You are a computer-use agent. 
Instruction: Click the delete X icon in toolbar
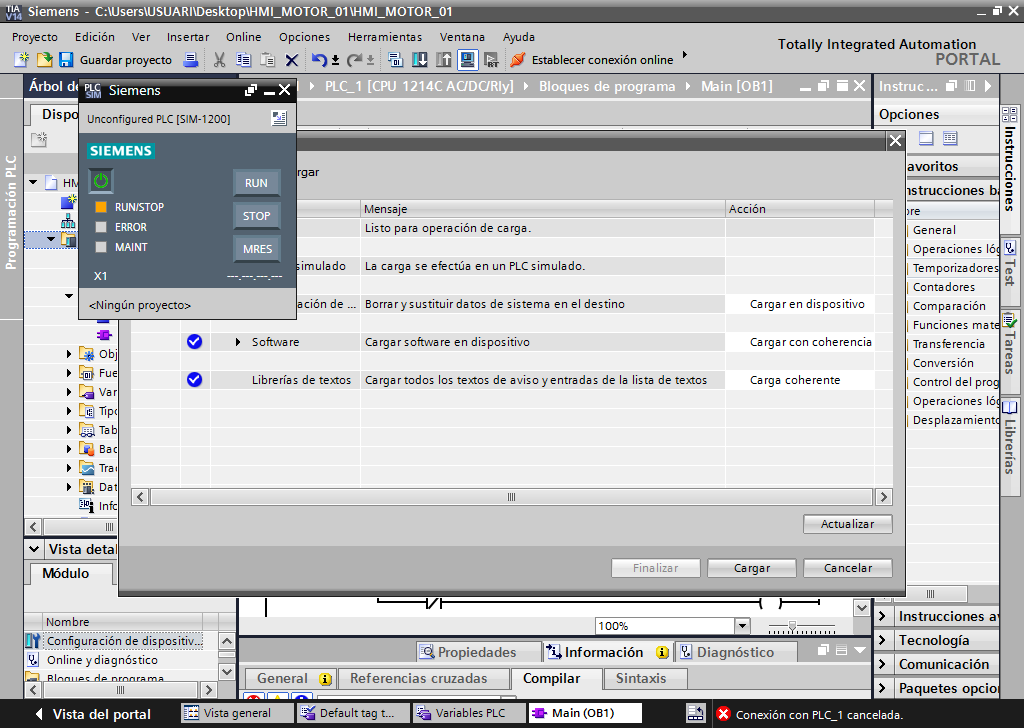tap(292, 60)
